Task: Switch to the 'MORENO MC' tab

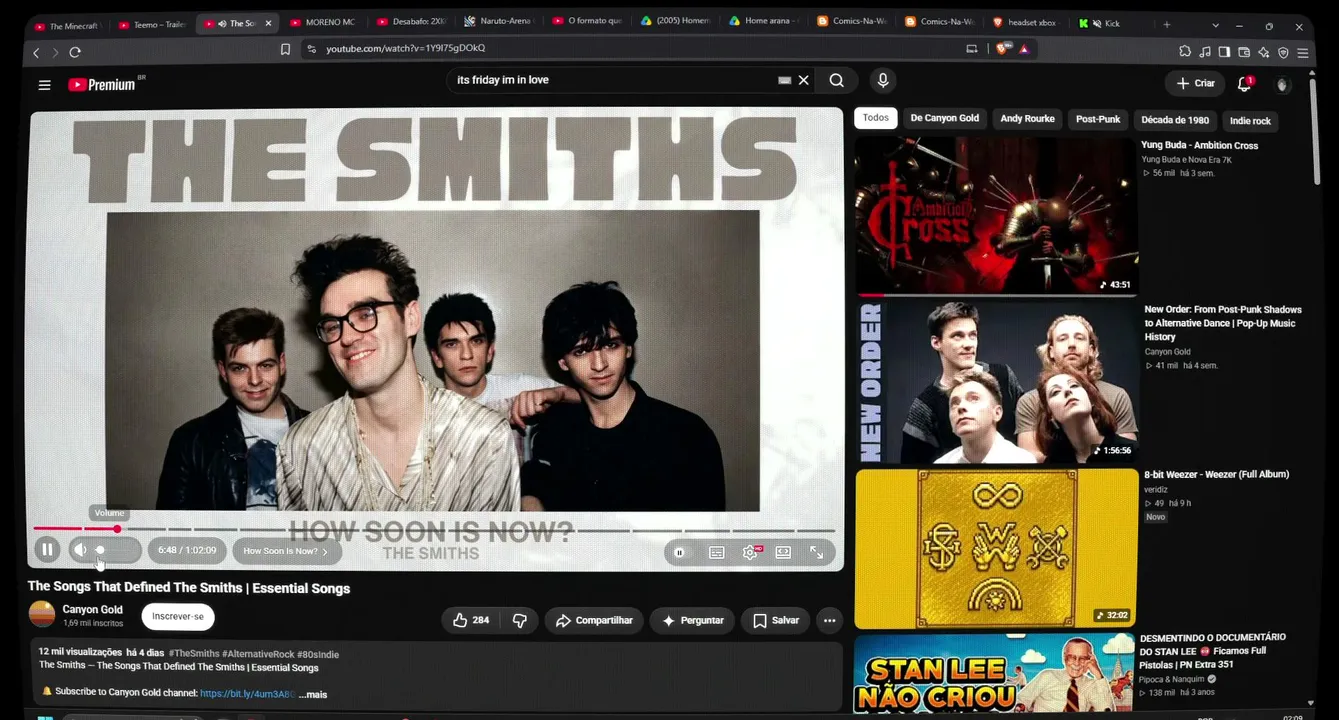Action: [322, 22]
